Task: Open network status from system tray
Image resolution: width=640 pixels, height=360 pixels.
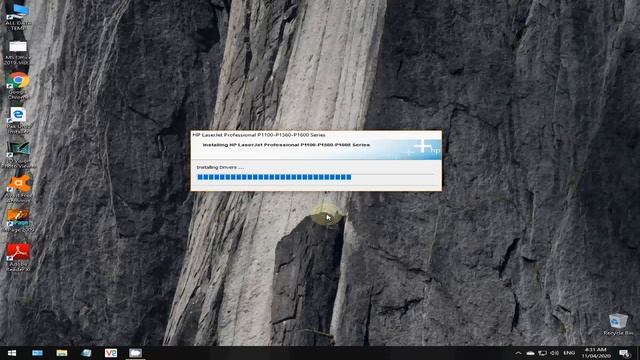Action: click(542, 353)
